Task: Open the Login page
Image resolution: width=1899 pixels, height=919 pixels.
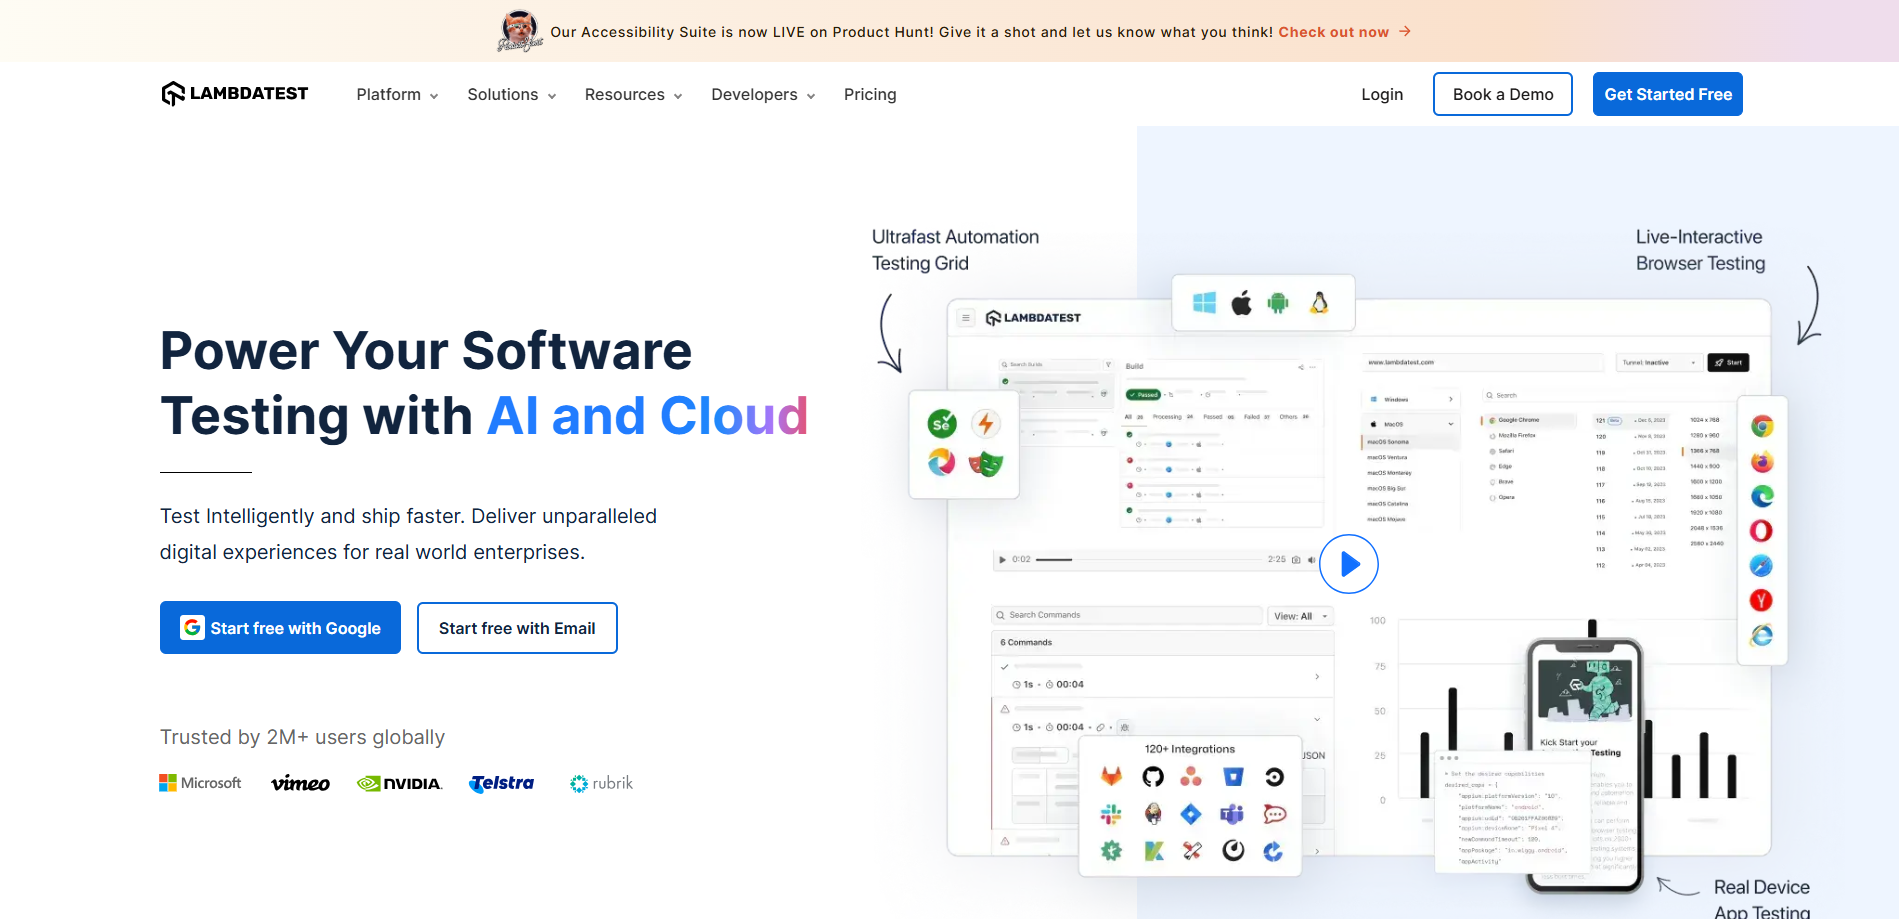Action: coord(1382,94)
